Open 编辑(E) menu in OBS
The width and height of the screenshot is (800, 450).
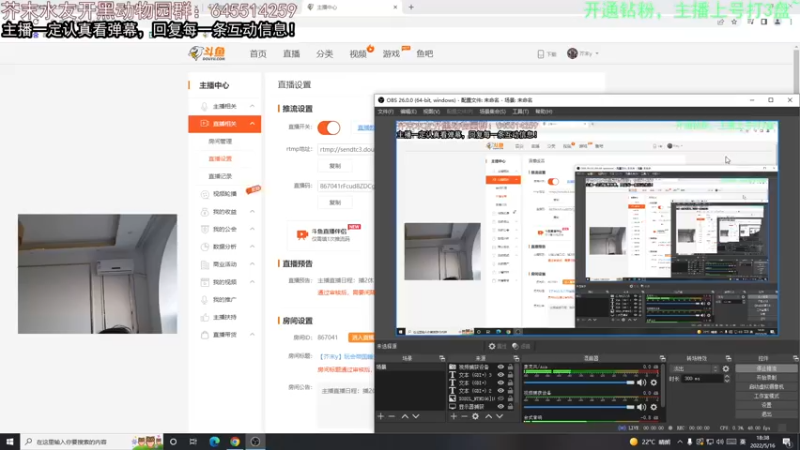408,112
